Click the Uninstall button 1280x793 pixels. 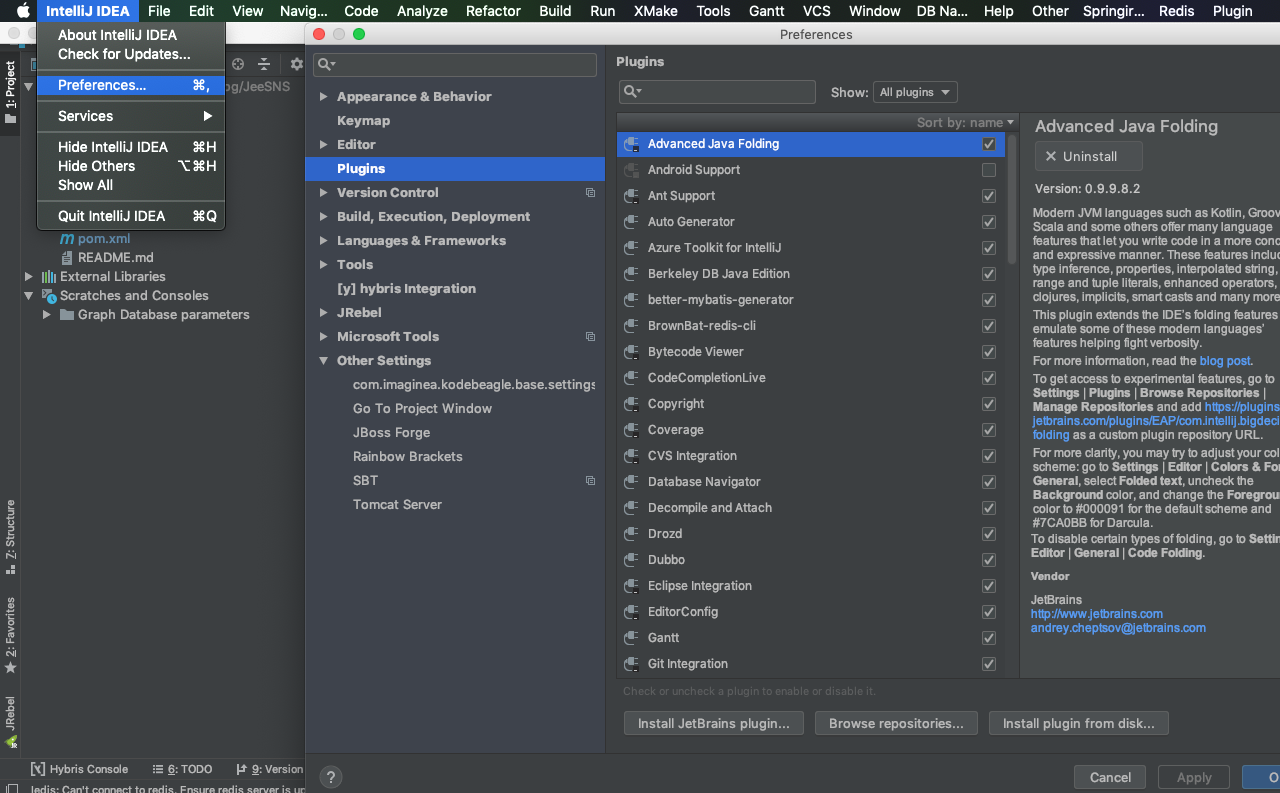[x=1090, y=156]
